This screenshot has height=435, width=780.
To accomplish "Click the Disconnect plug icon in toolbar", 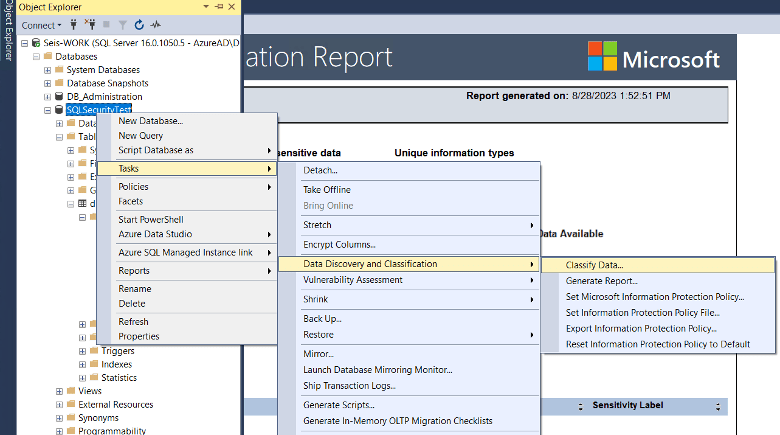I will (x=90, y=24).
